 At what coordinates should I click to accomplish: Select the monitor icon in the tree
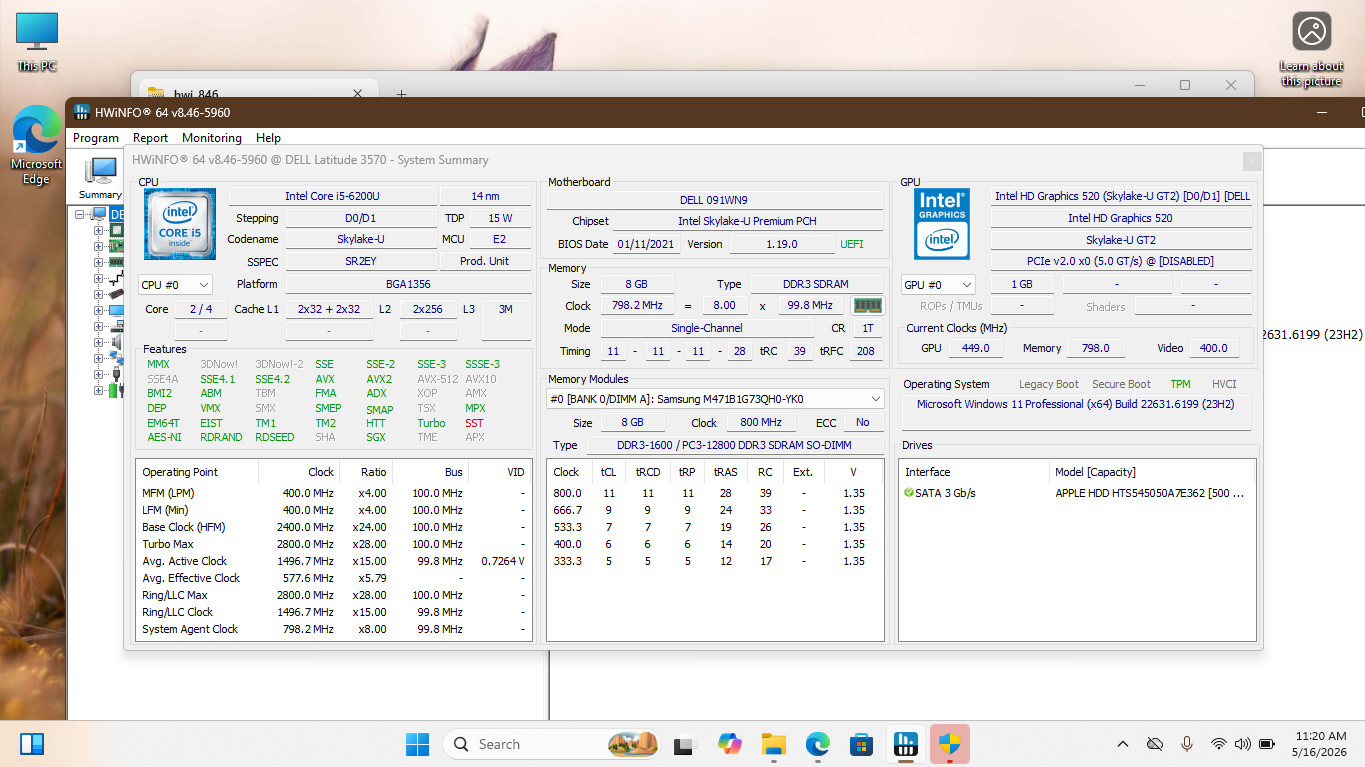tap(116, 310)
